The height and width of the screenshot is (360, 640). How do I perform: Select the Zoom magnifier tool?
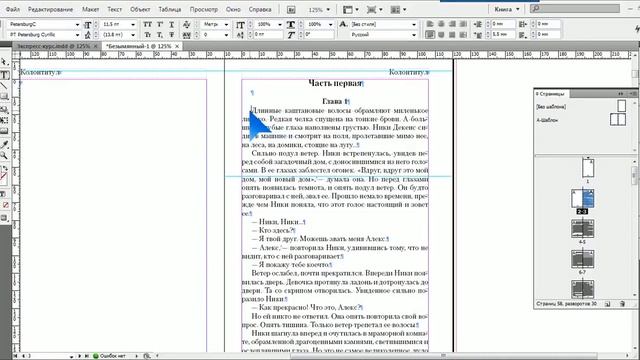(x=4, y=156)
